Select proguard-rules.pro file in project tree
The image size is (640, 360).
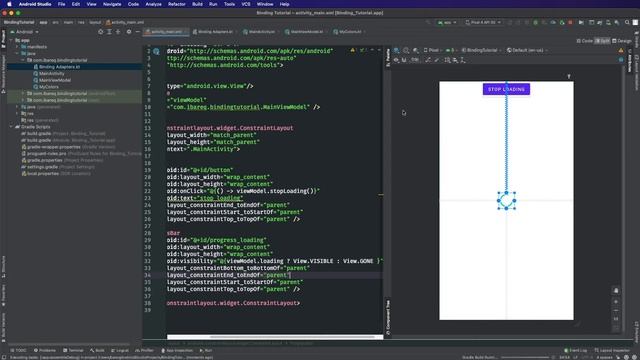pos(46,153)
